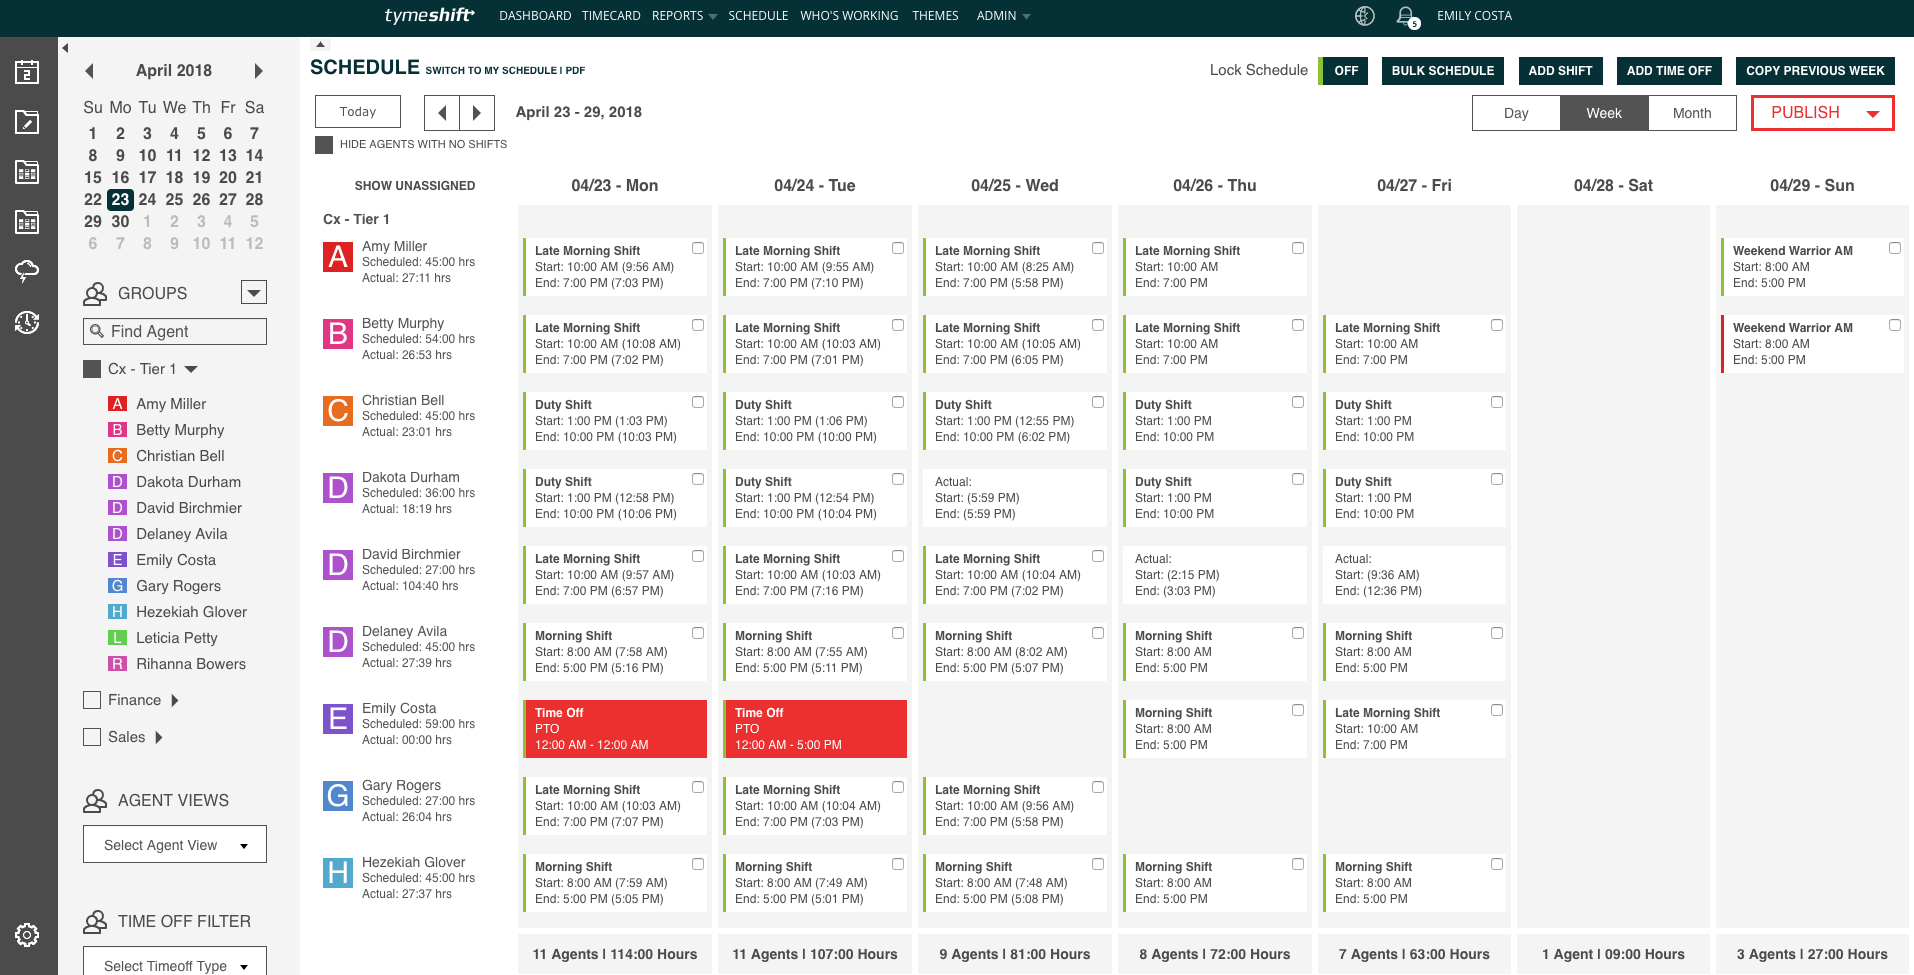Image resolution: width=1914 pixels, height=975 pixels.
Task: Switch to the Month view tab
Action: [x=1692, y=113]
